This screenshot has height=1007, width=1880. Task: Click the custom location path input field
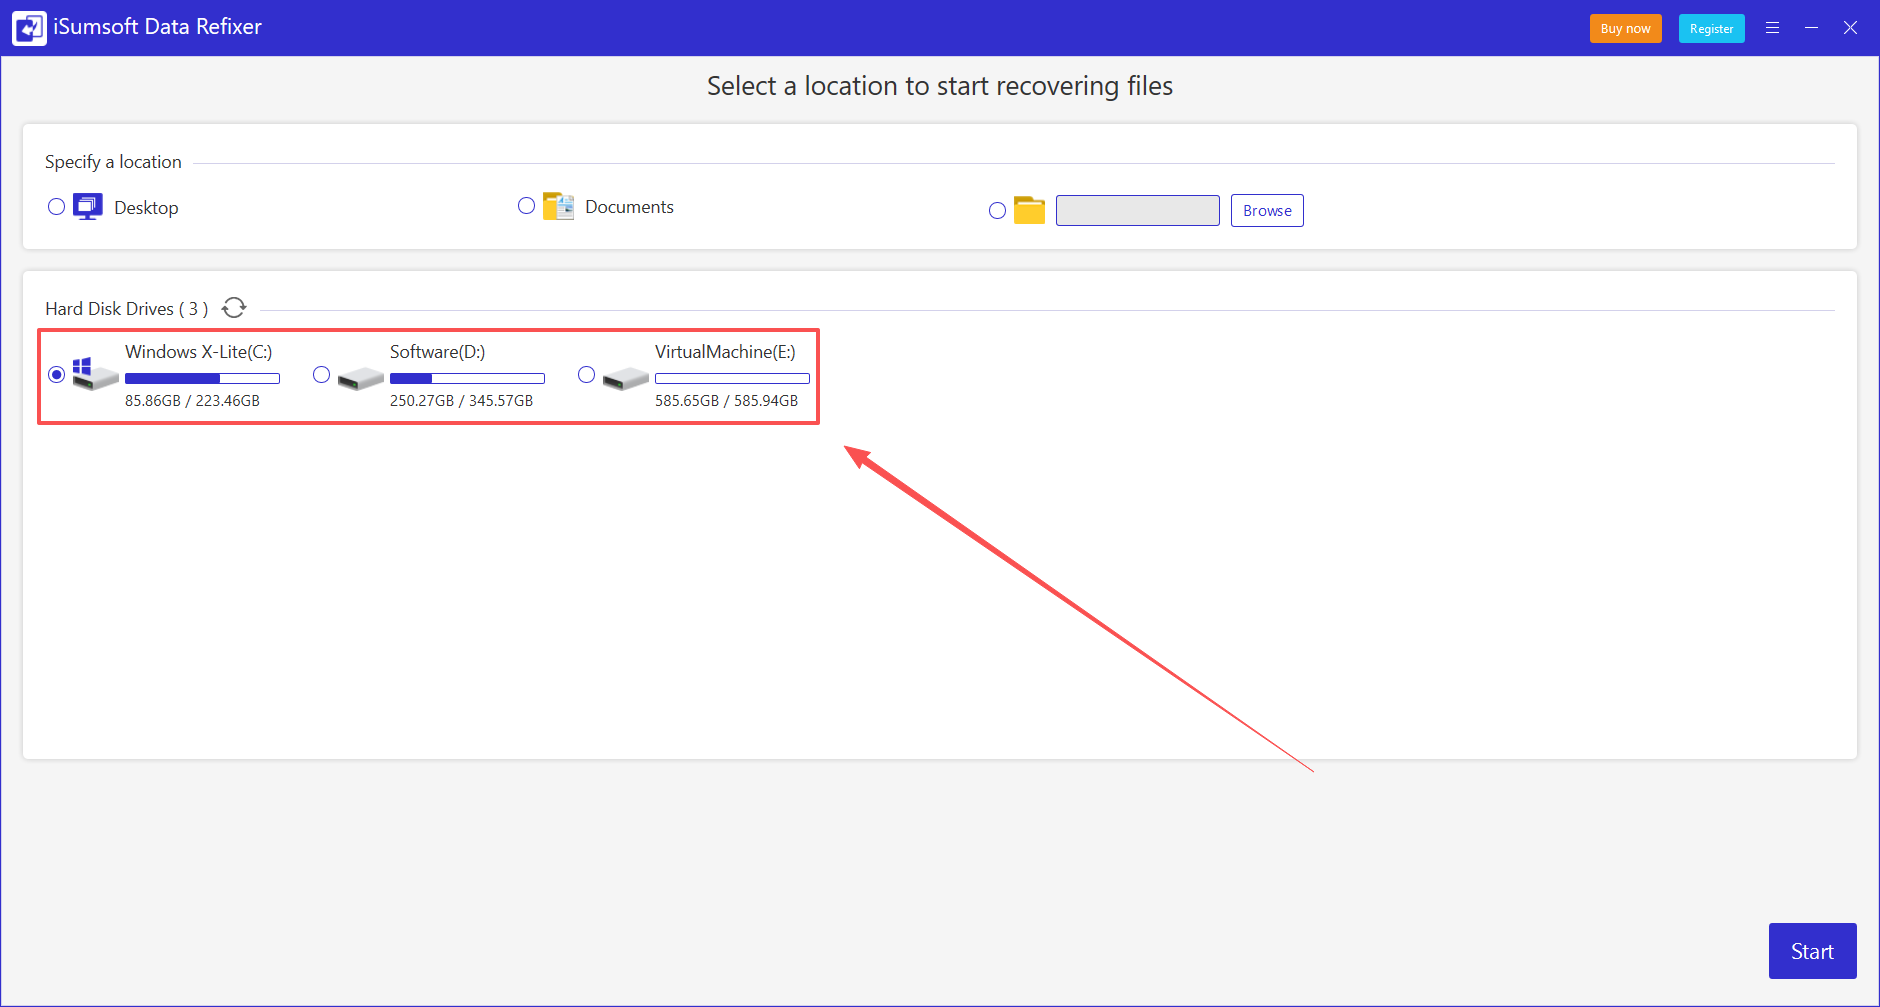point(1137,210)
